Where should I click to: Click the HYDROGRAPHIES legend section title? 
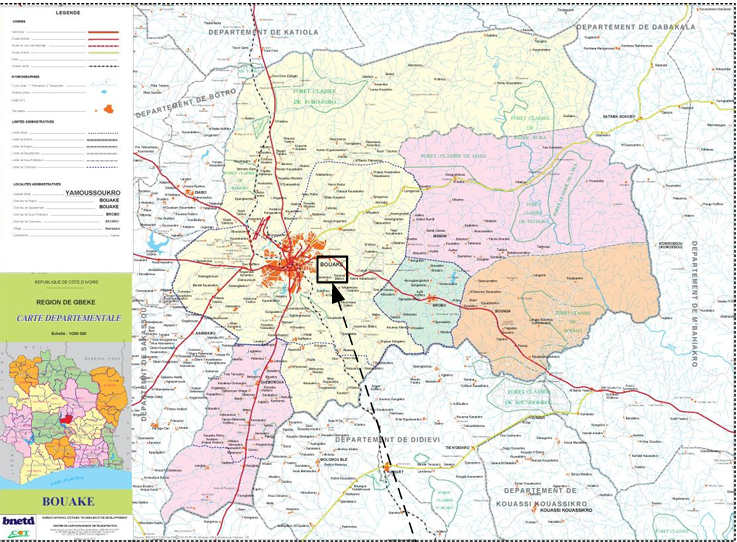pos(25,76)
